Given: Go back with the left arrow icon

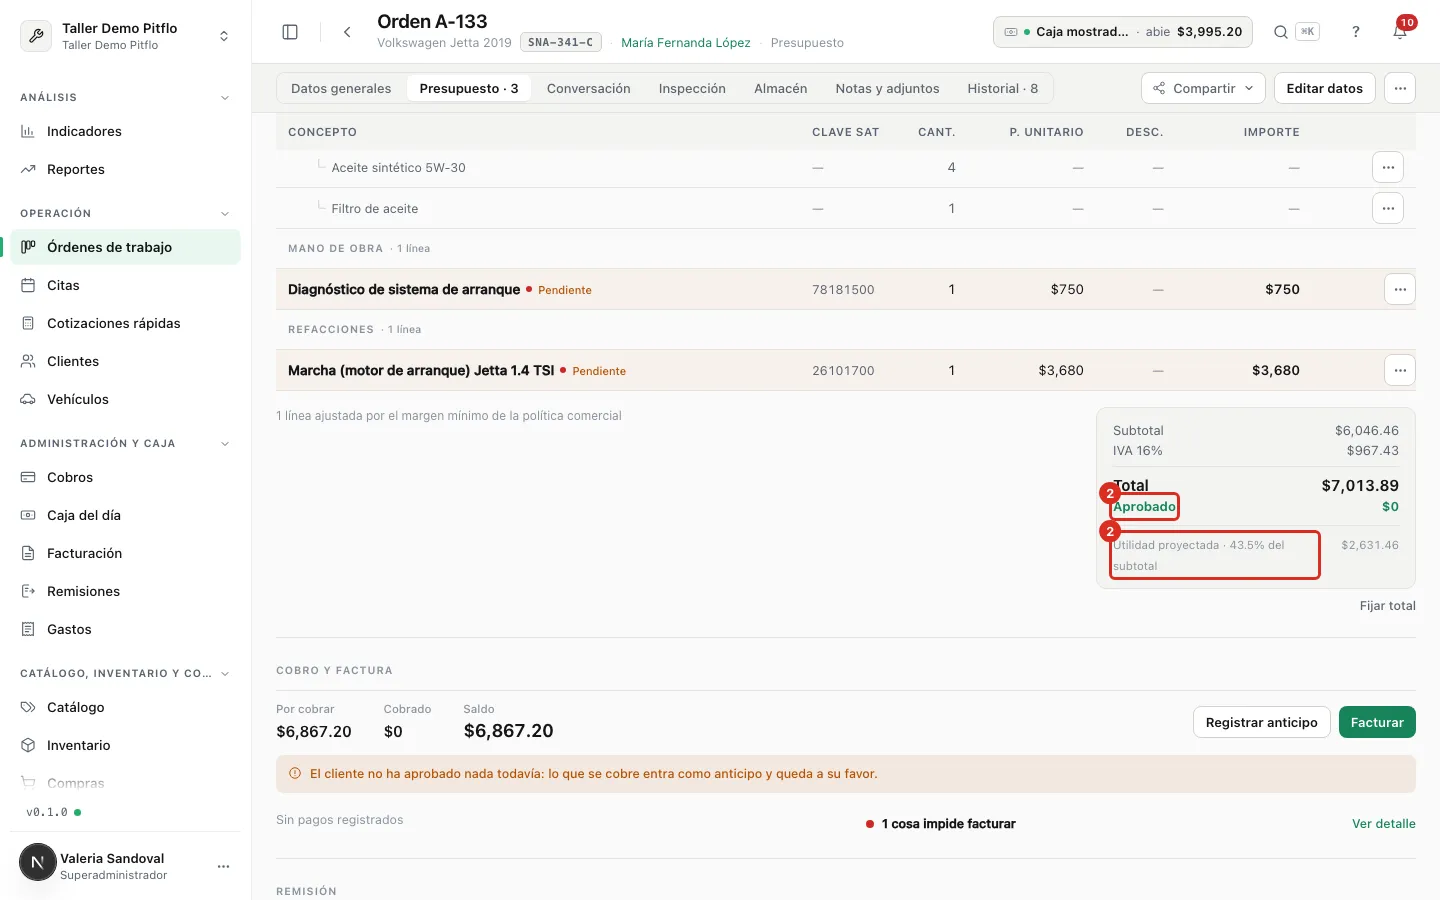Looking at the screenshot, I should coord(347,32).
